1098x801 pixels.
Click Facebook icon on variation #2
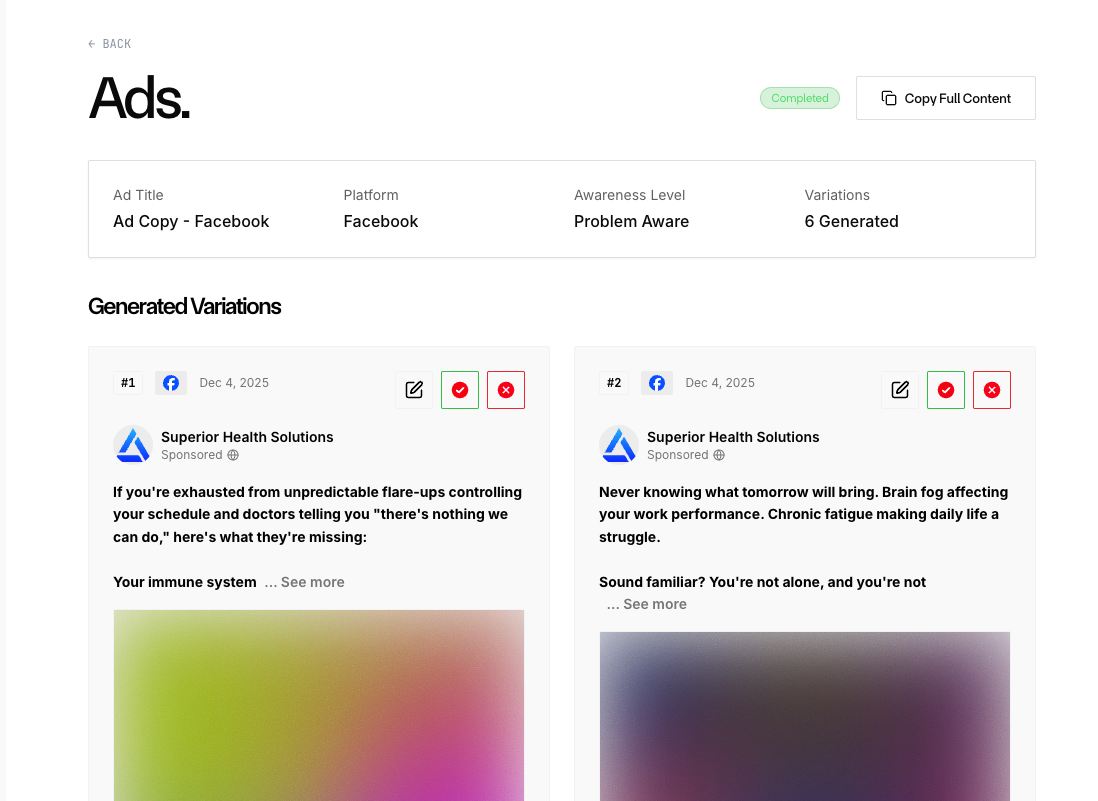click(657, 383)
